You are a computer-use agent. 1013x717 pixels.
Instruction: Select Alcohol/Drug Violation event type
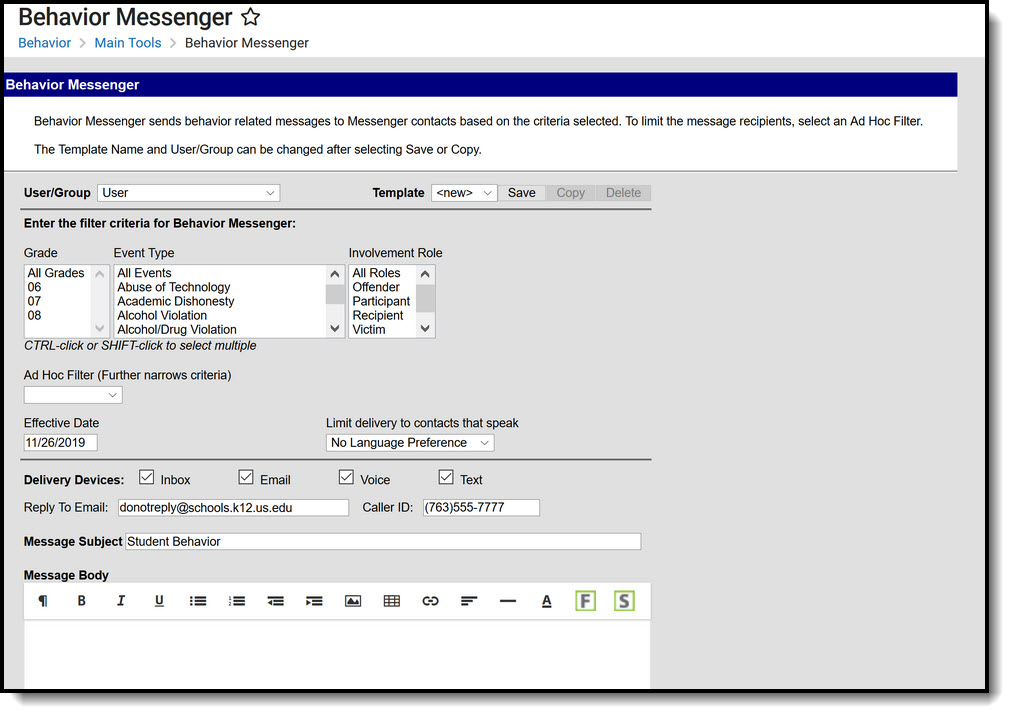pyautogui.click(x=220, y=330)
